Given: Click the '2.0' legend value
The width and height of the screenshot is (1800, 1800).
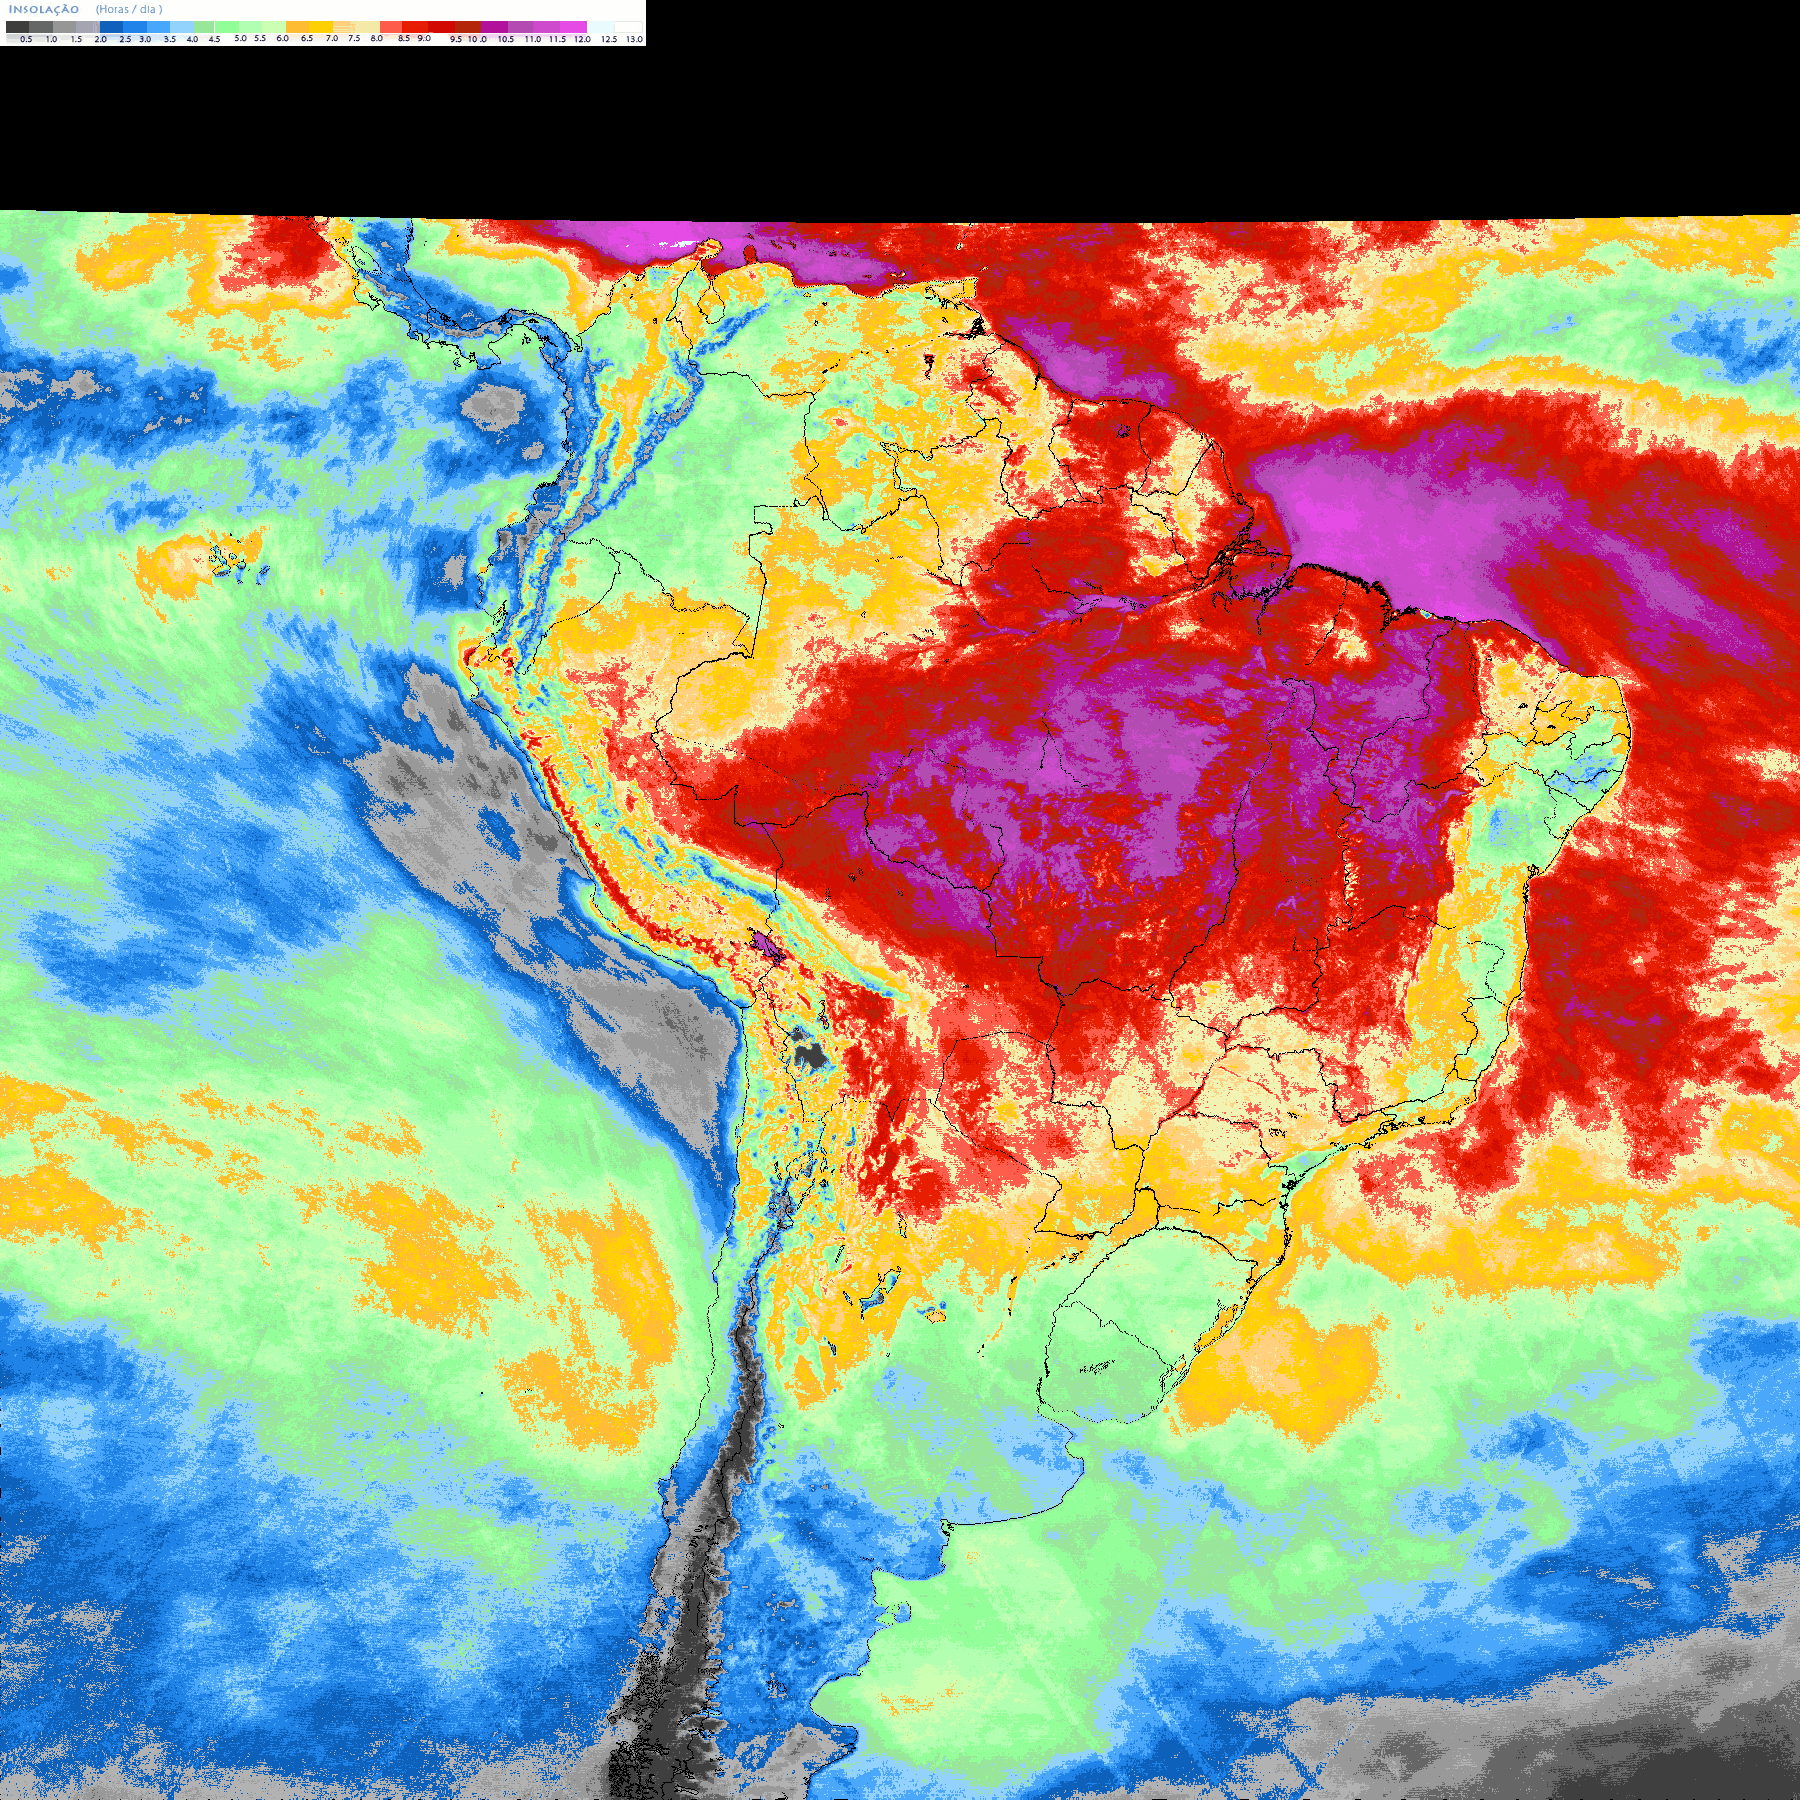Looking at the screenshot, I should (x=101, y=39).
